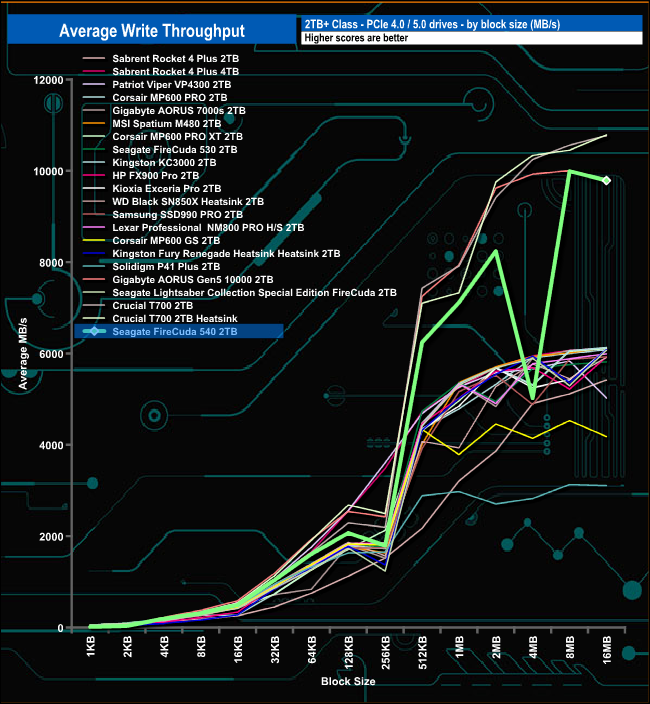
Task: Click the Sabrent Rocket 4 Plus 4TB legend label
Action: coord(176,71)
